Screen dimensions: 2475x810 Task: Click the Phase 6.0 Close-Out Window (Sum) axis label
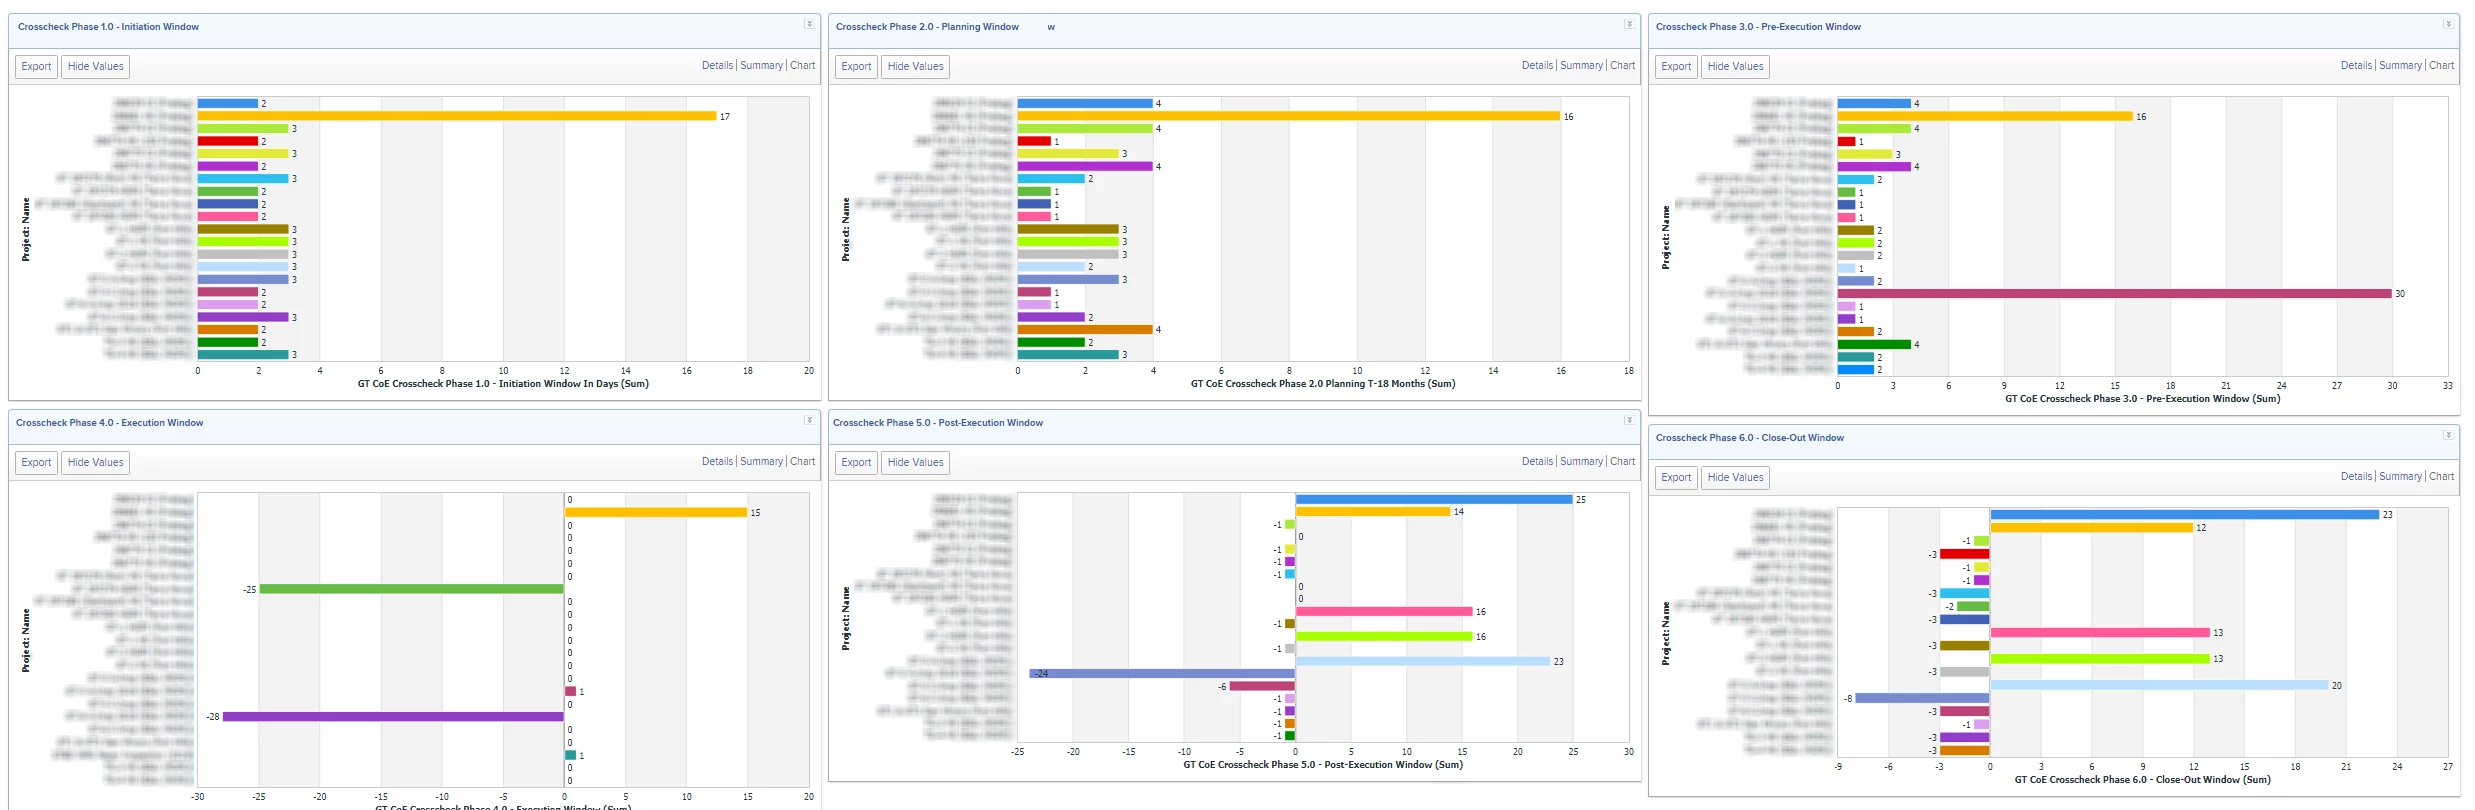pos(2142,780)
